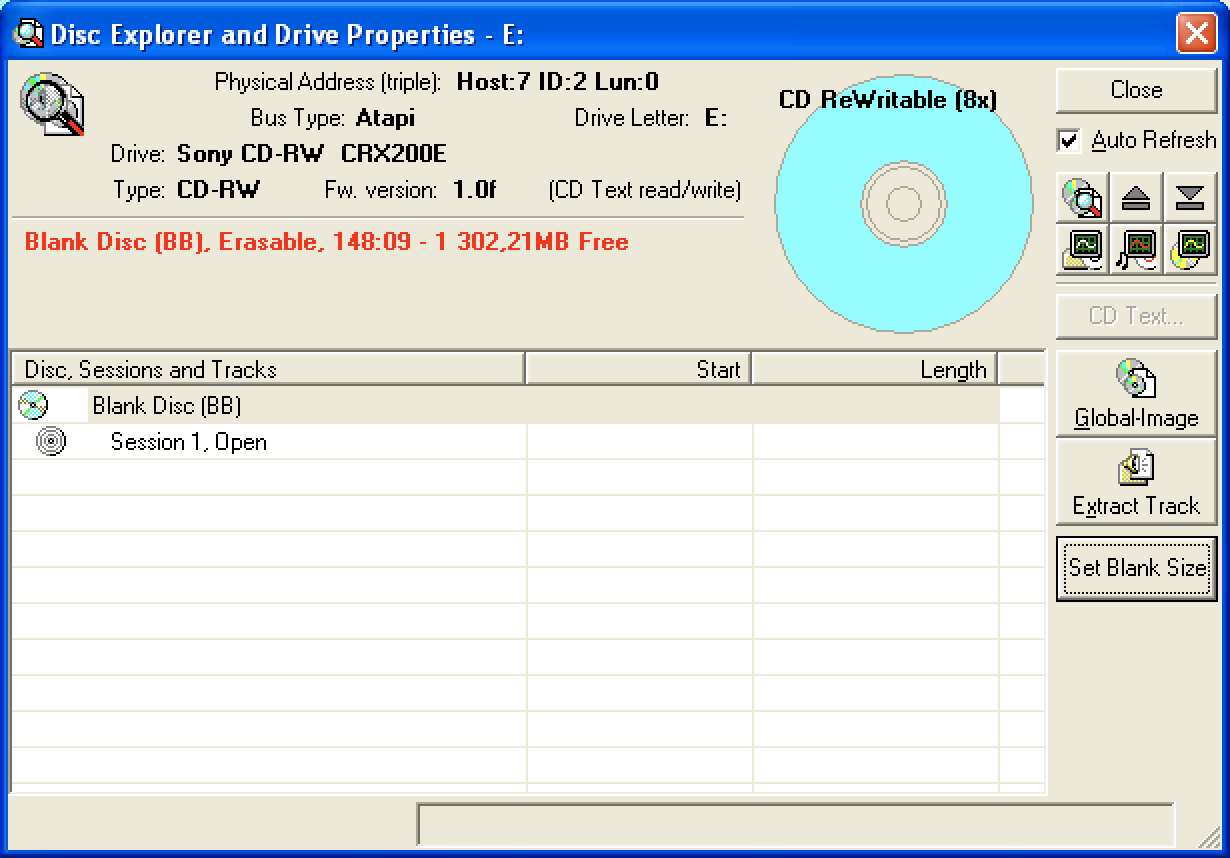
Task: Click the concentric-circle icon of Session 1 row
Action: click(x=51, y=441)
